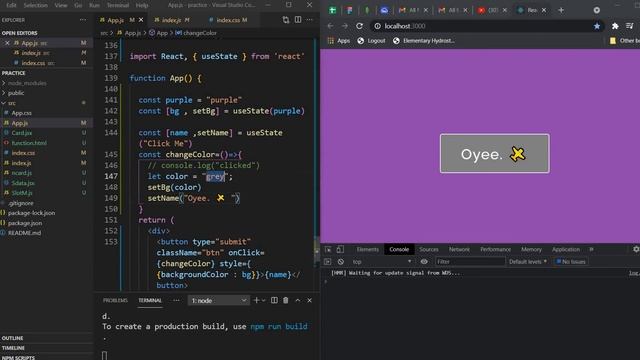The image size is (640, 360).
Task: Bookmark this page with star icon
Action: 597,26
